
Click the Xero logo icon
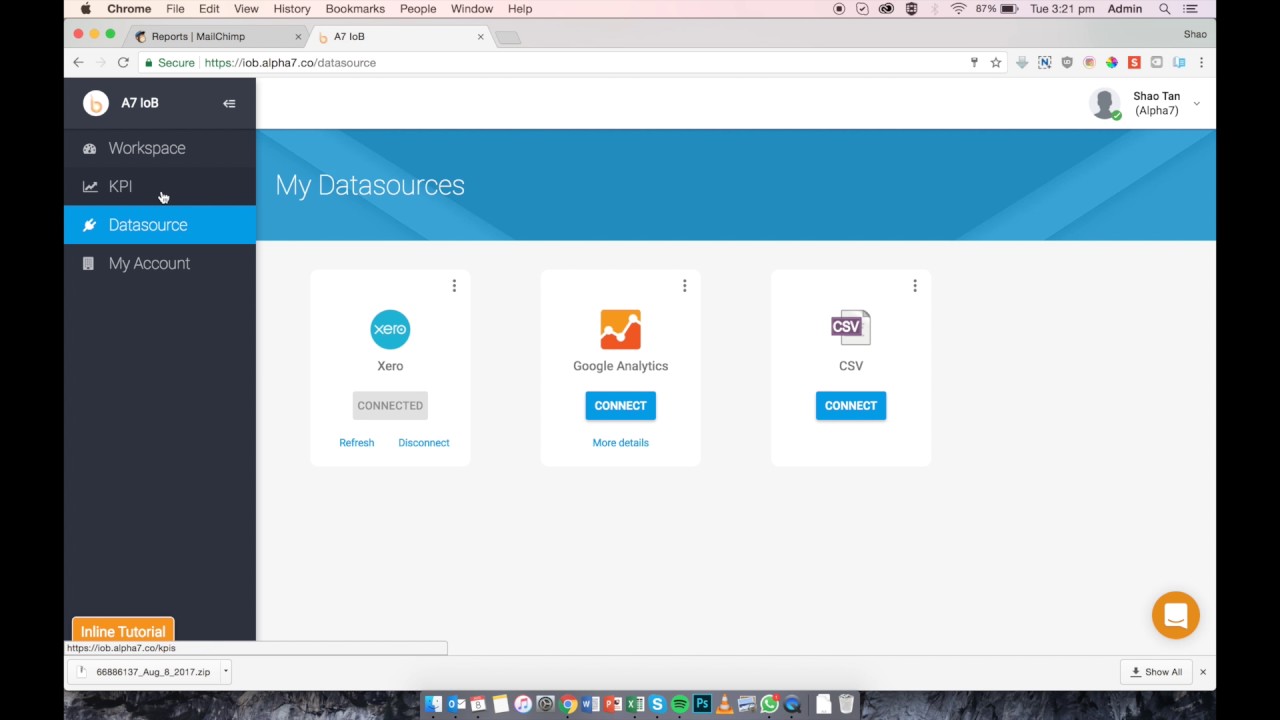(390, 329)
